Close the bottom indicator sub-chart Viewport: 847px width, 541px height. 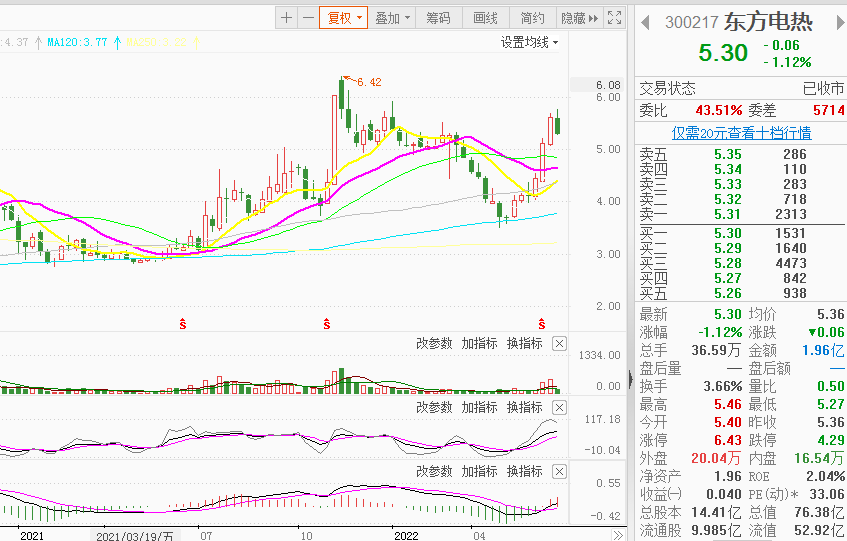(x=560, y=471)
